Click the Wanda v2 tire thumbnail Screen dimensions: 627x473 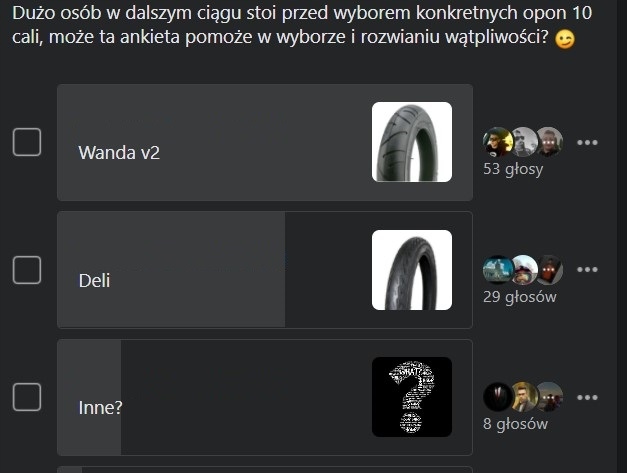(x=412, y=142)
